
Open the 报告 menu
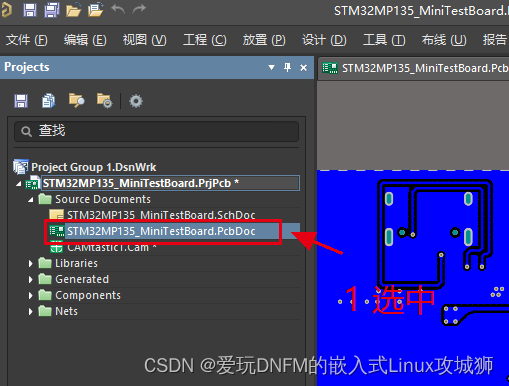pyautogui.click(x=496, y=40)
